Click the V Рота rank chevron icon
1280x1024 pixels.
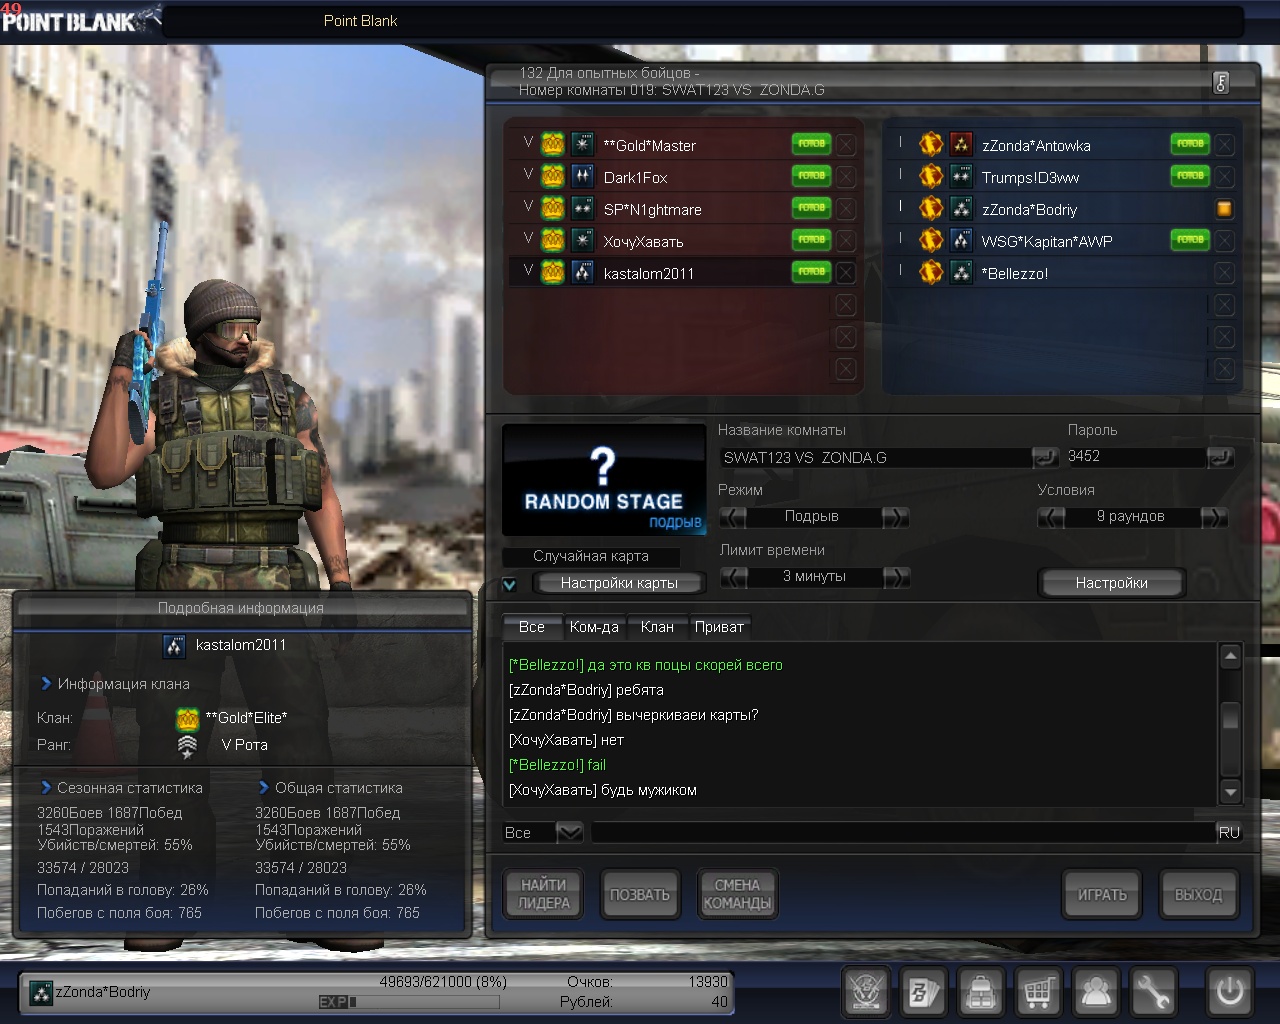click(187, 746)
